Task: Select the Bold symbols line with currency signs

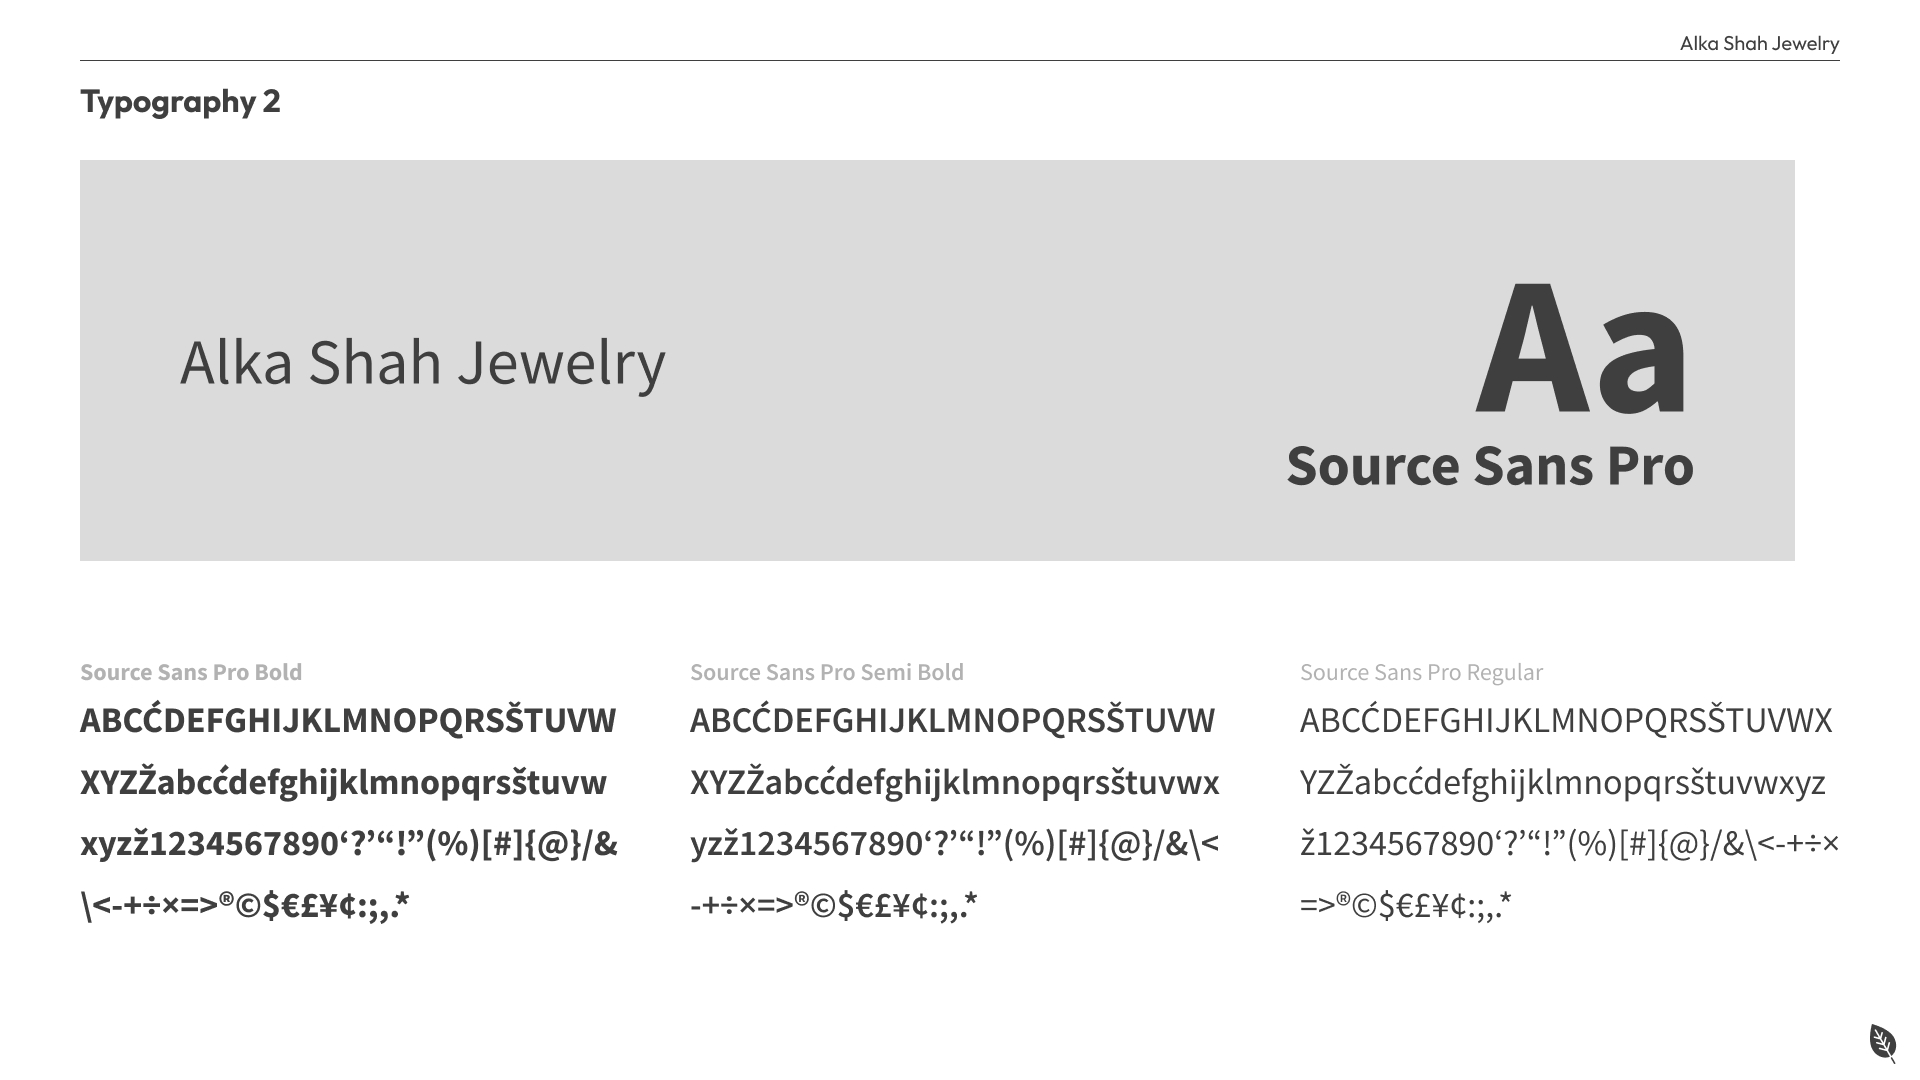Action: [x=245, y=906]
